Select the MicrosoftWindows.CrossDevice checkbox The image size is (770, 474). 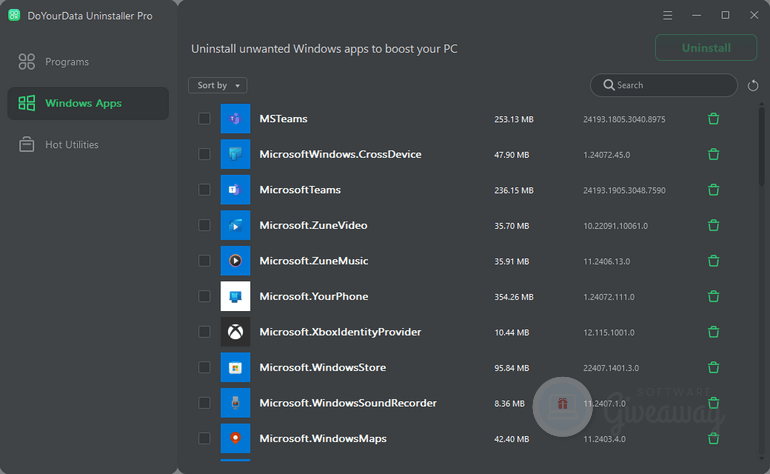pyautogui.click(x=204, y=154)
